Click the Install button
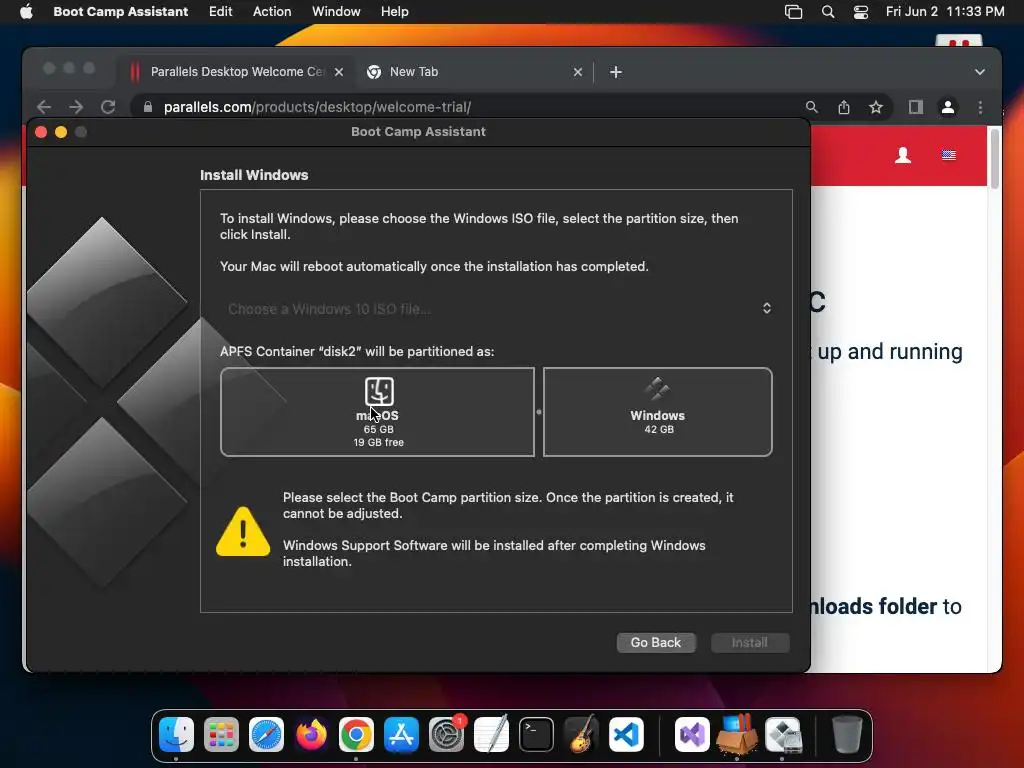1024x768 pixels. 750,643
